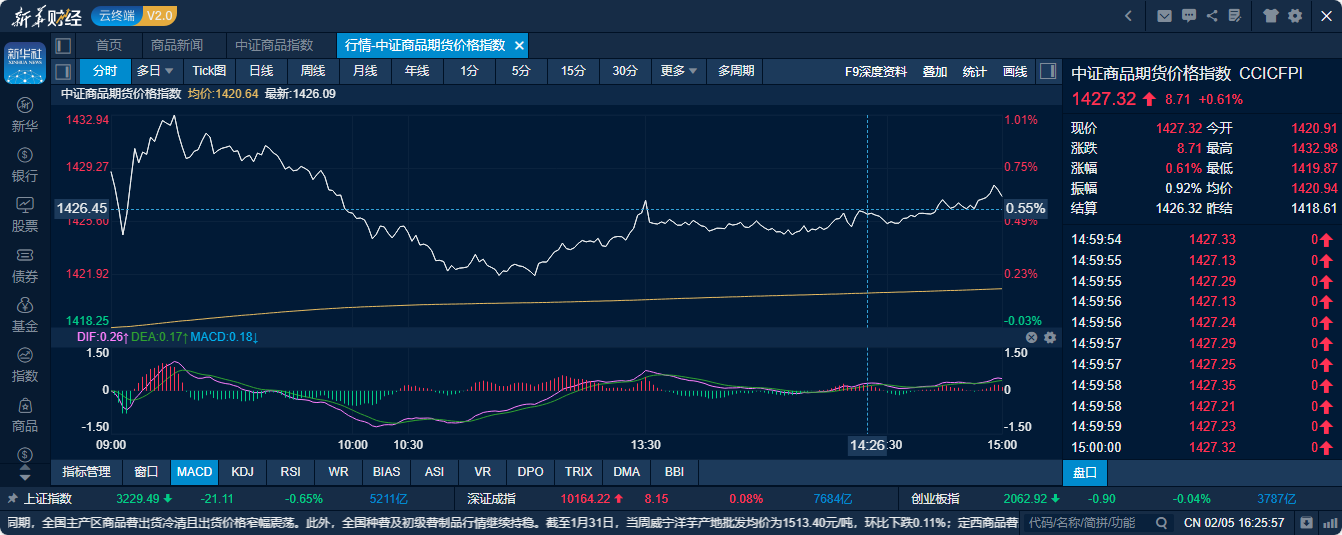Toggle the right quote panel visibility

click(1047, 71)
